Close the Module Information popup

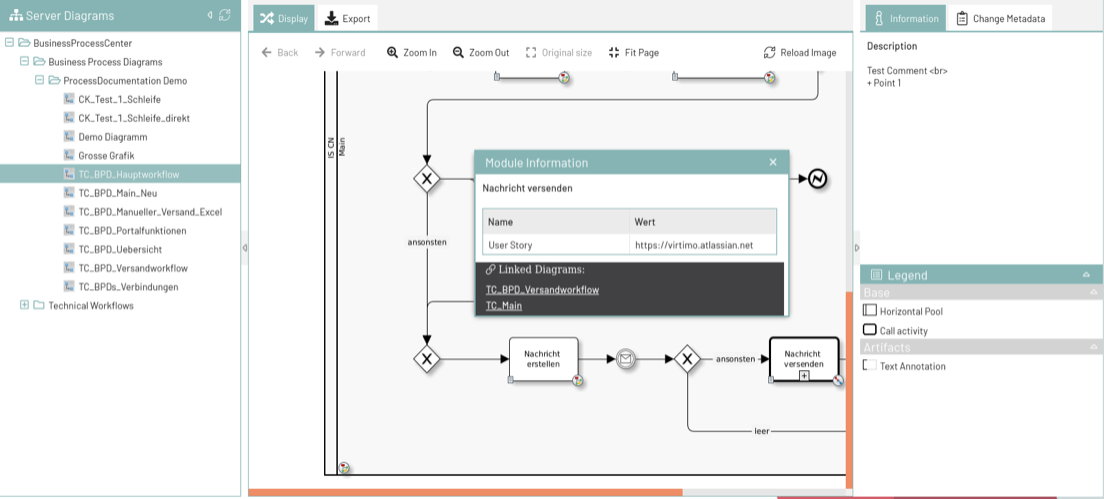[x=773, y=162]
